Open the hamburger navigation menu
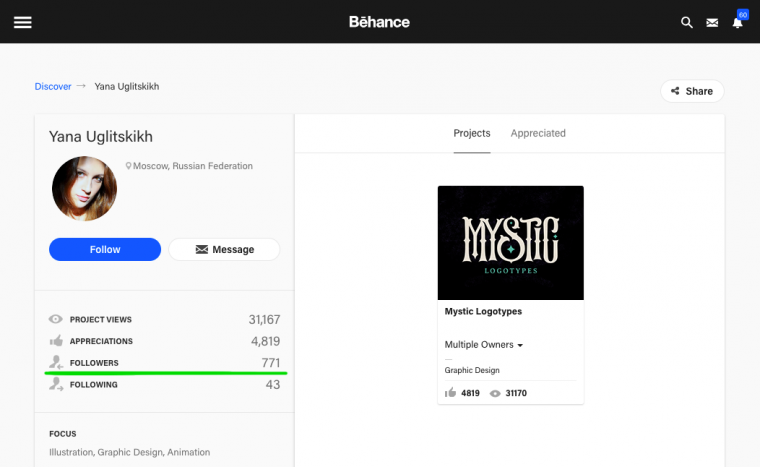 (x=22, y=22)
